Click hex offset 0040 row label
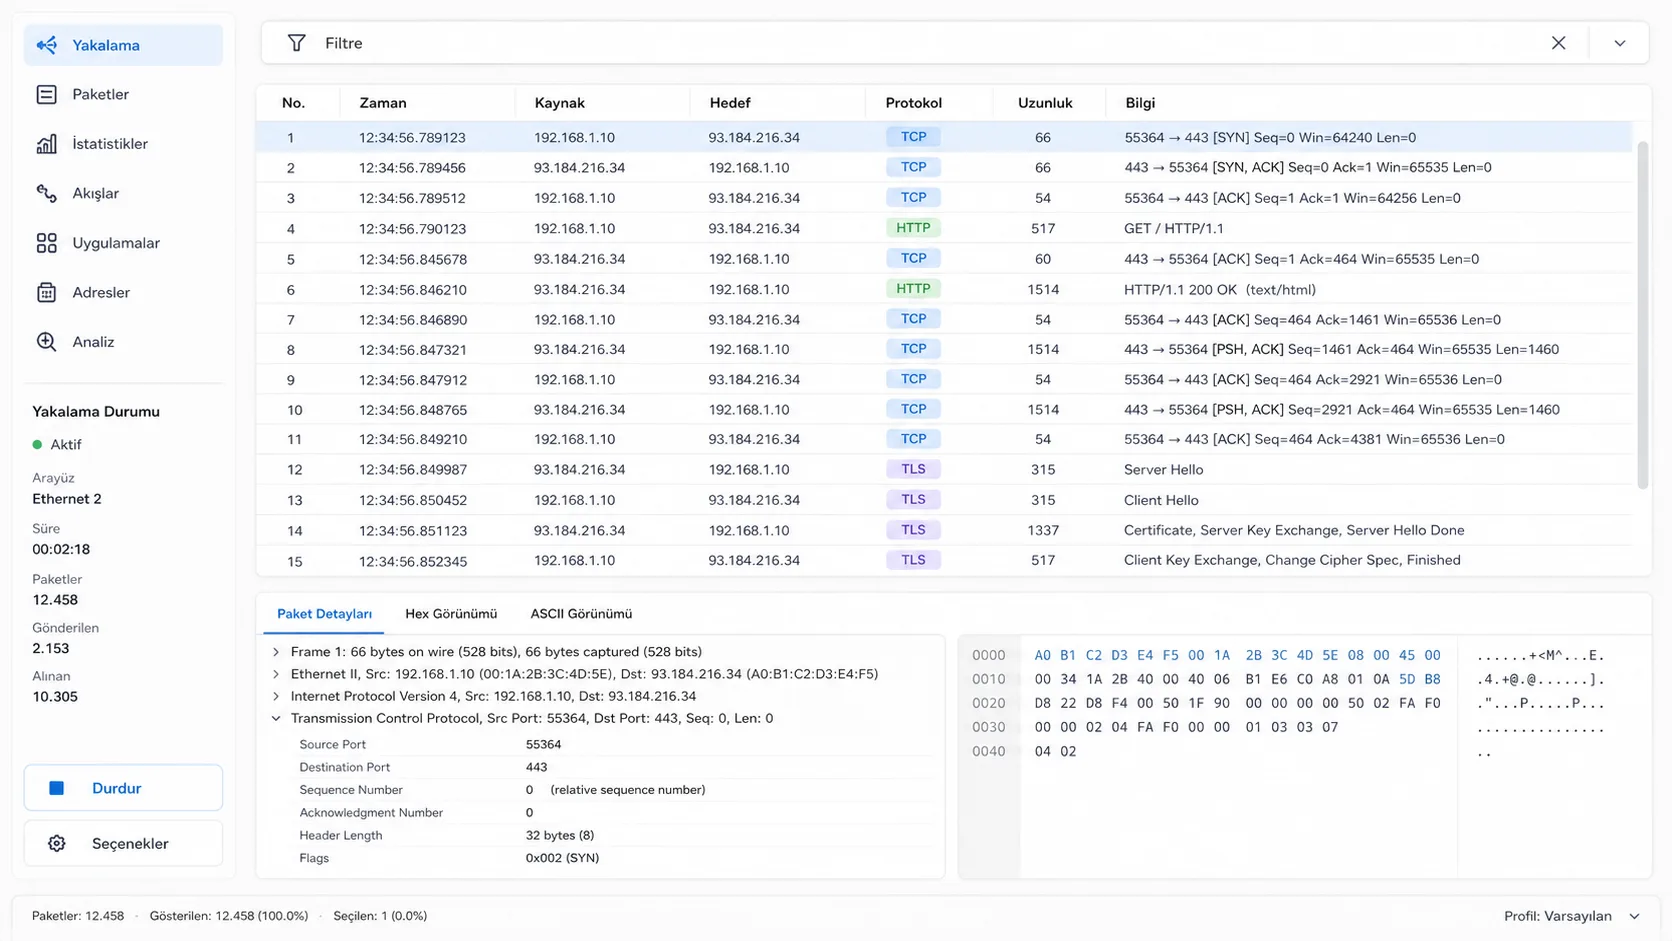1672x941 pixels. tap(988, 751)
